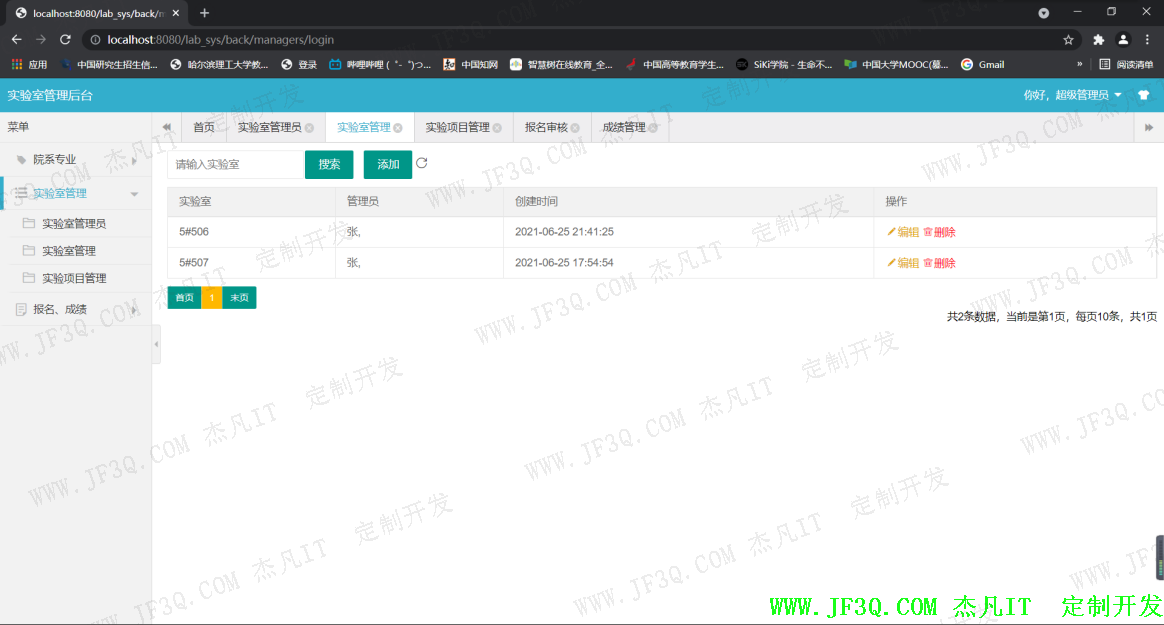The height and width of the screenshot is (625, 1164).
Task: Collapse the 实验室管理 menu group
Action: pos(75,194)
